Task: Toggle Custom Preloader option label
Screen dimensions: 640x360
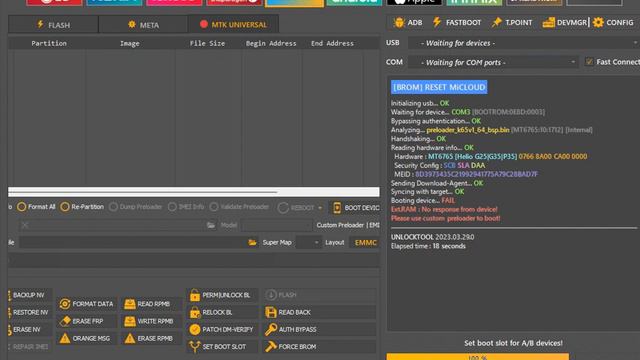Action: click(348, 225)
